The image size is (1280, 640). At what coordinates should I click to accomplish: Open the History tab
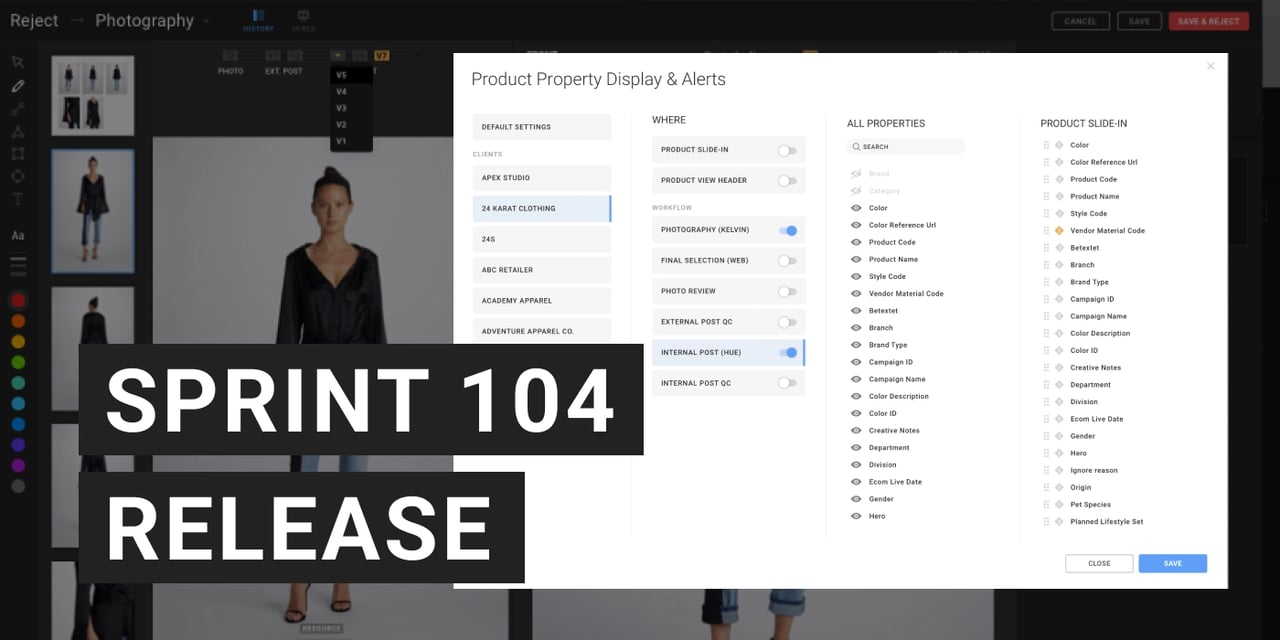258,21
